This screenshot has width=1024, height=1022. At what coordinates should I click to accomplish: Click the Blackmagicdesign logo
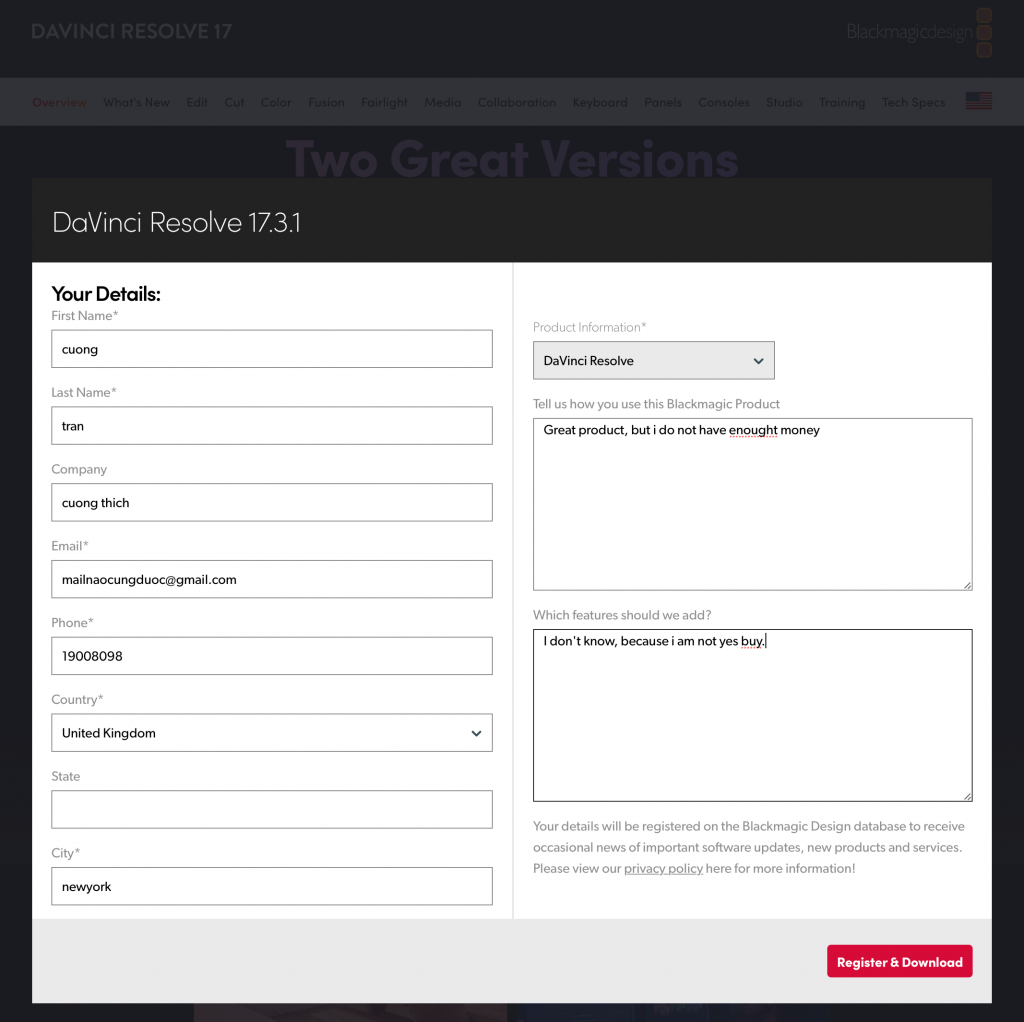(918, 32)
